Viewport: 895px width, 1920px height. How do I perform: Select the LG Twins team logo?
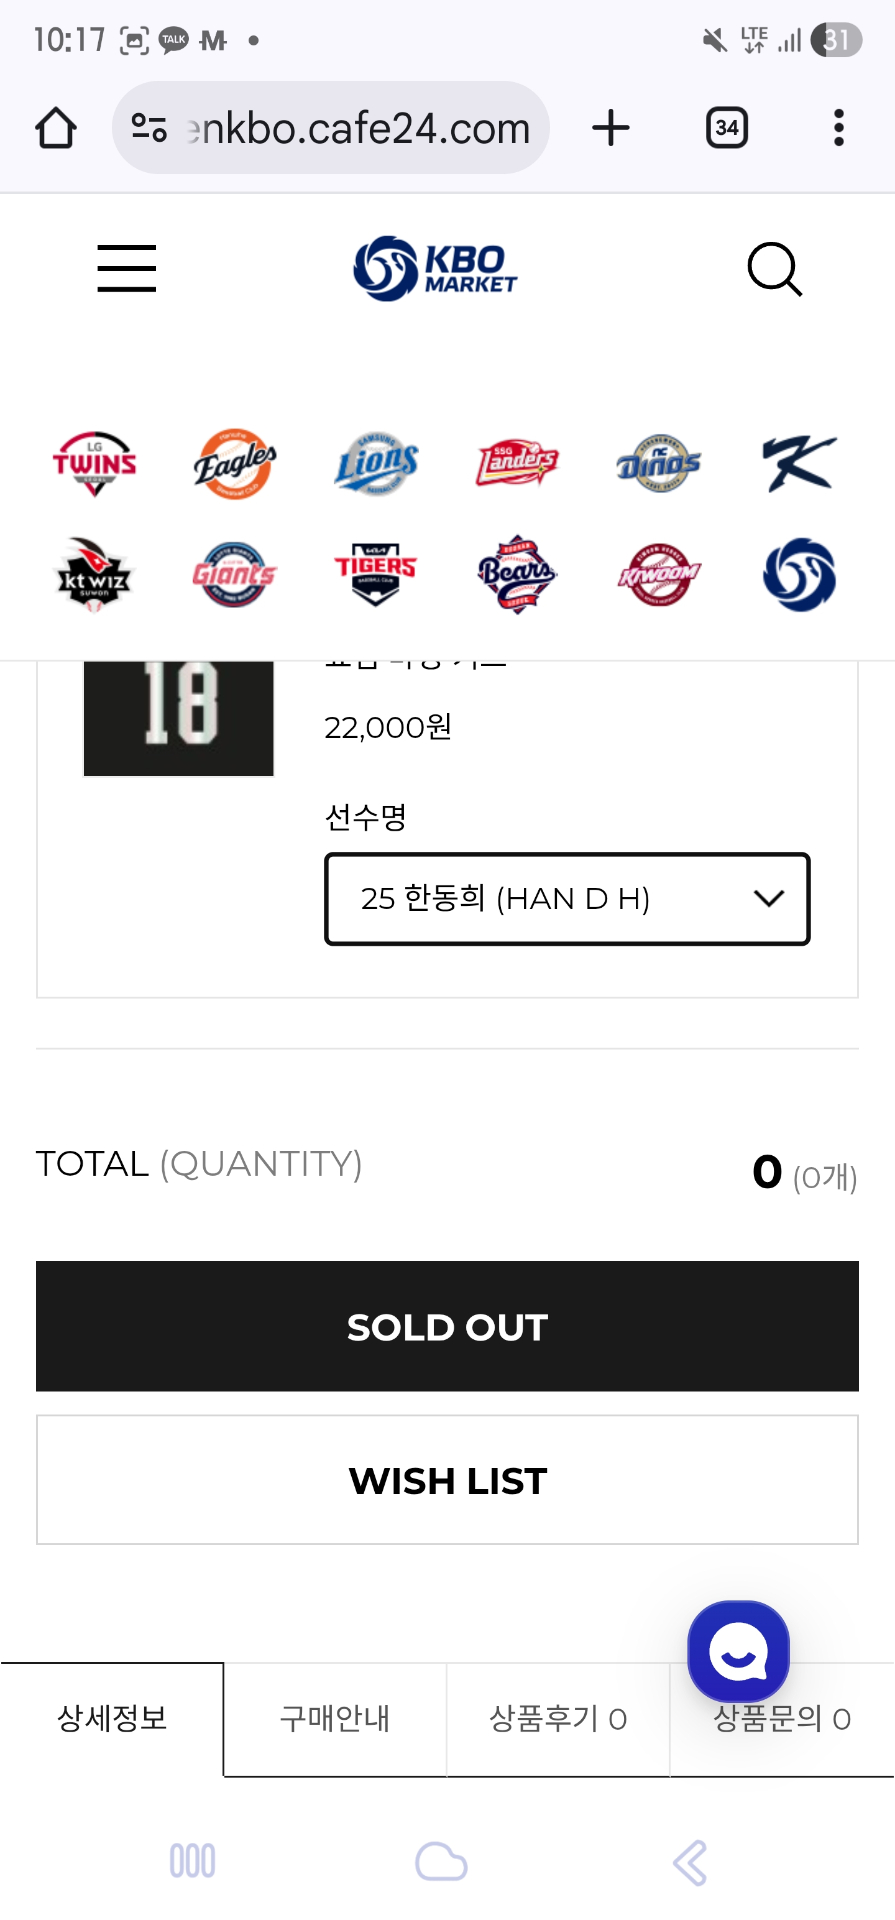(94, 463)
